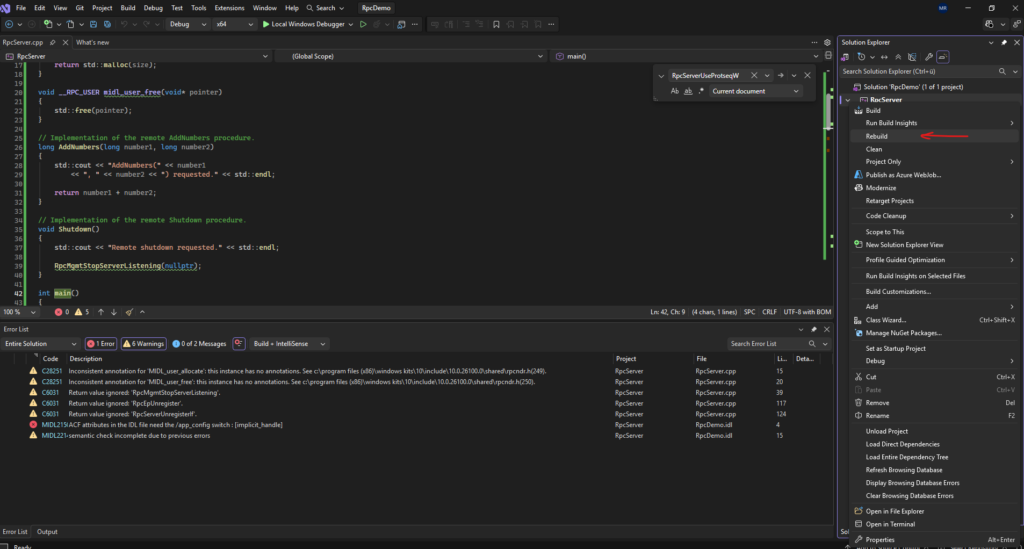Click the C28251 code link on line 15

(x=52, y=371)
